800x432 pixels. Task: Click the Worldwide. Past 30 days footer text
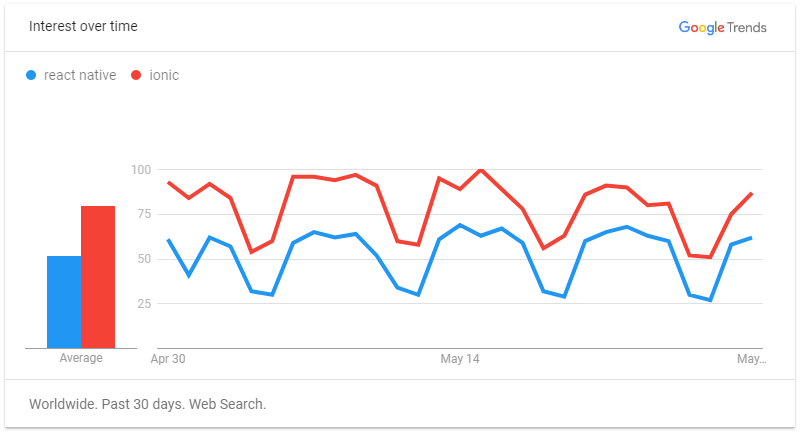[147, 404]
